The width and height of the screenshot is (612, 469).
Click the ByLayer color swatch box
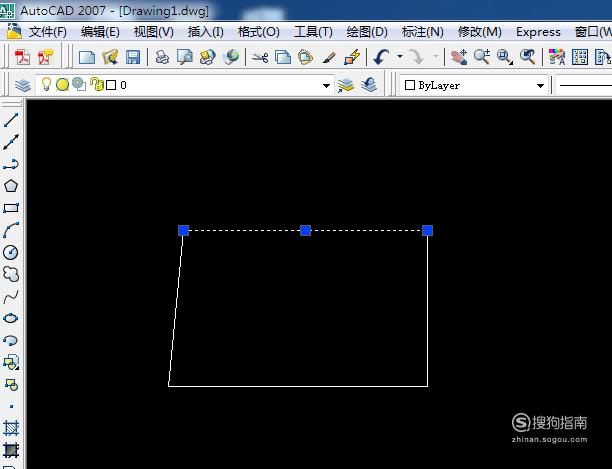410,85
